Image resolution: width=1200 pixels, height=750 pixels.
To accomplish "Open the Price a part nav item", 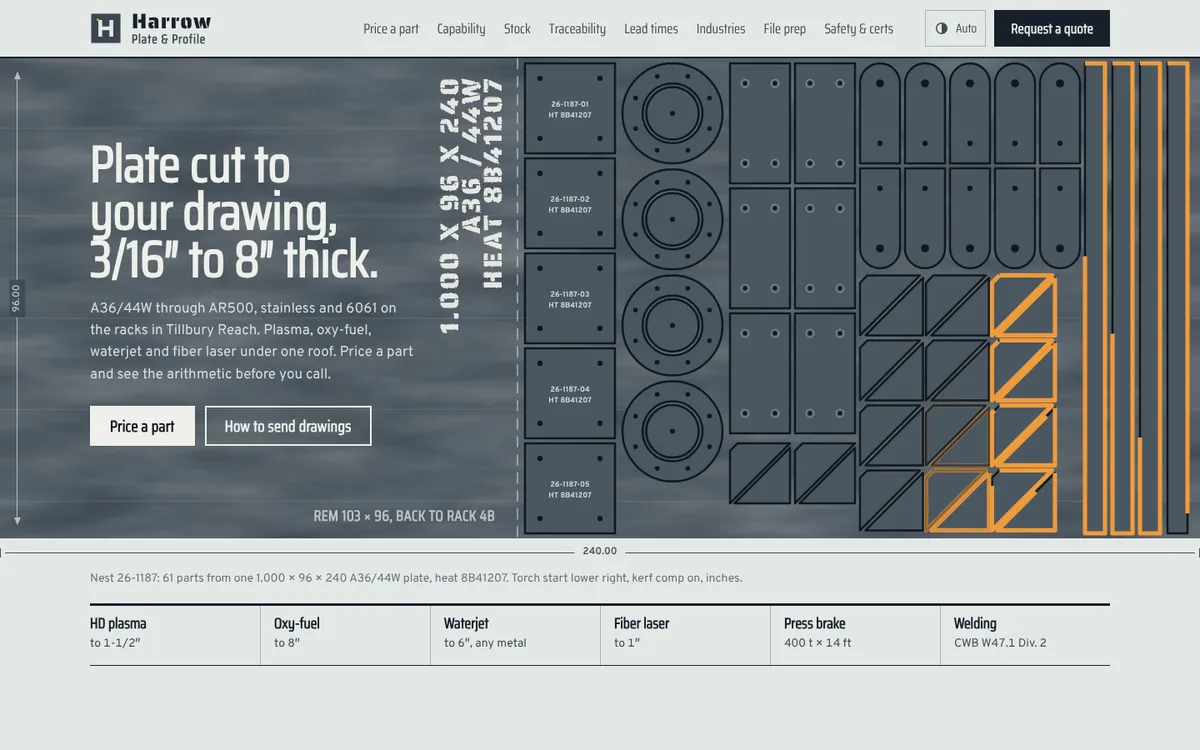I will [391, 29].
